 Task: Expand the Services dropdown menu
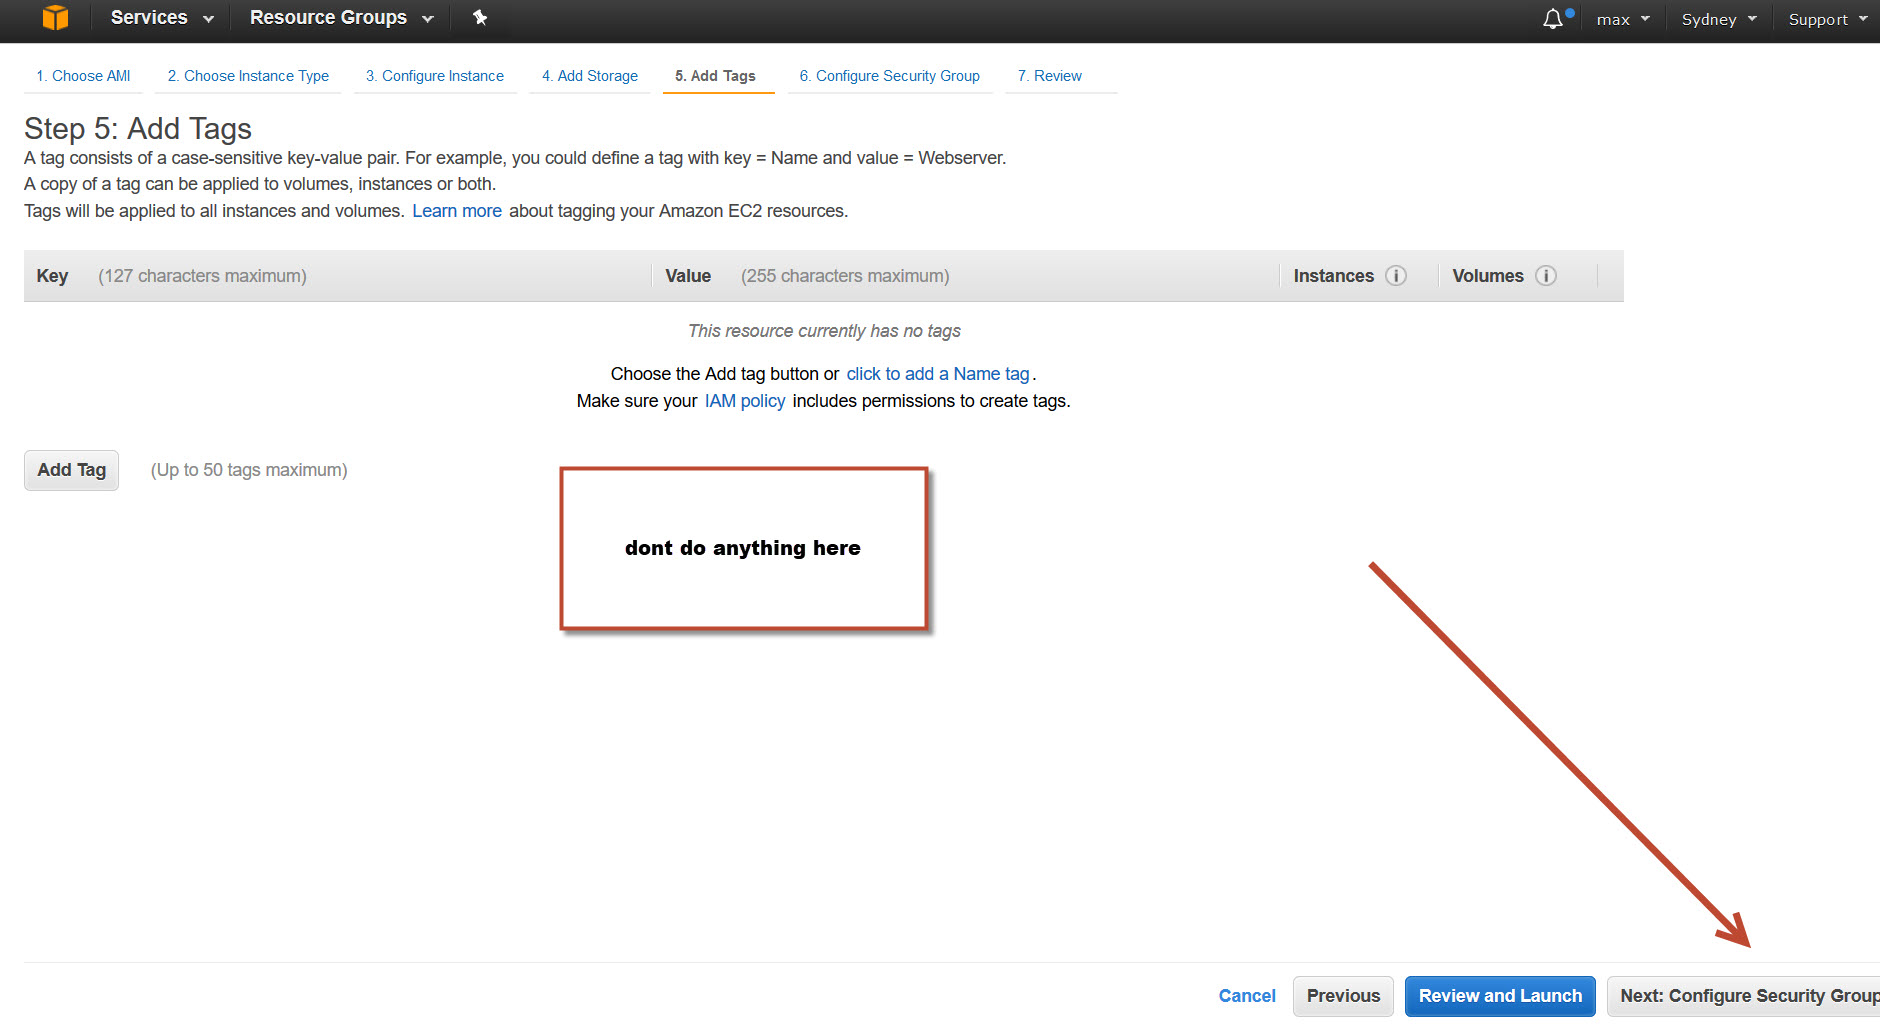(162, 18)
